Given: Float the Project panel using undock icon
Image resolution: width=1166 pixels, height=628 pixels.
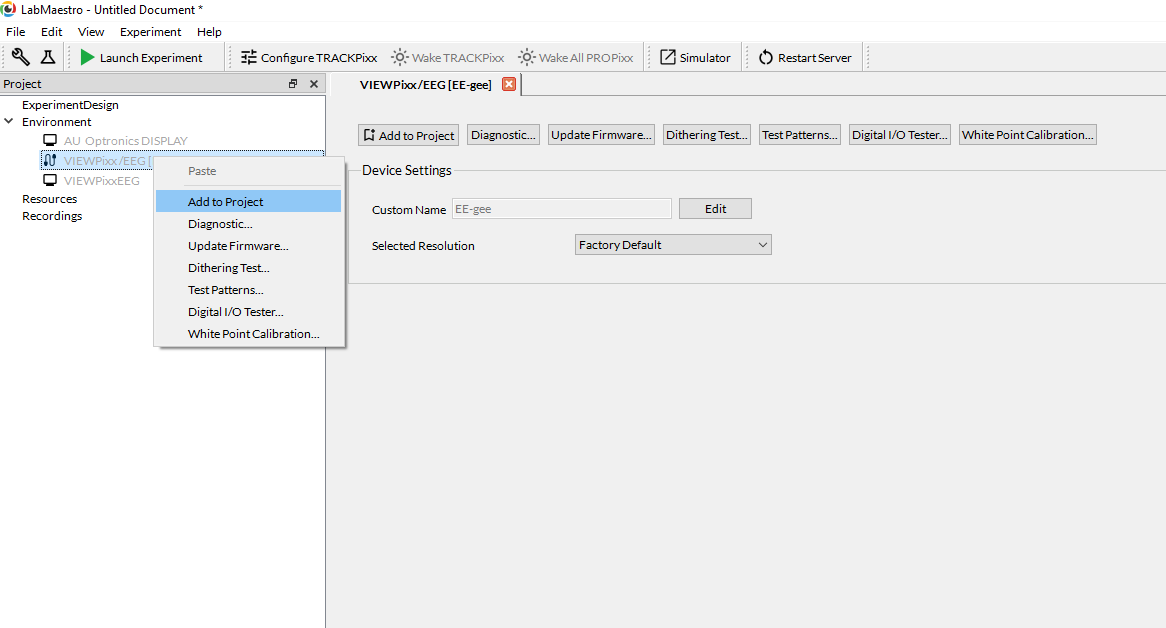Looking at the screenshot, I should (293, 84).
